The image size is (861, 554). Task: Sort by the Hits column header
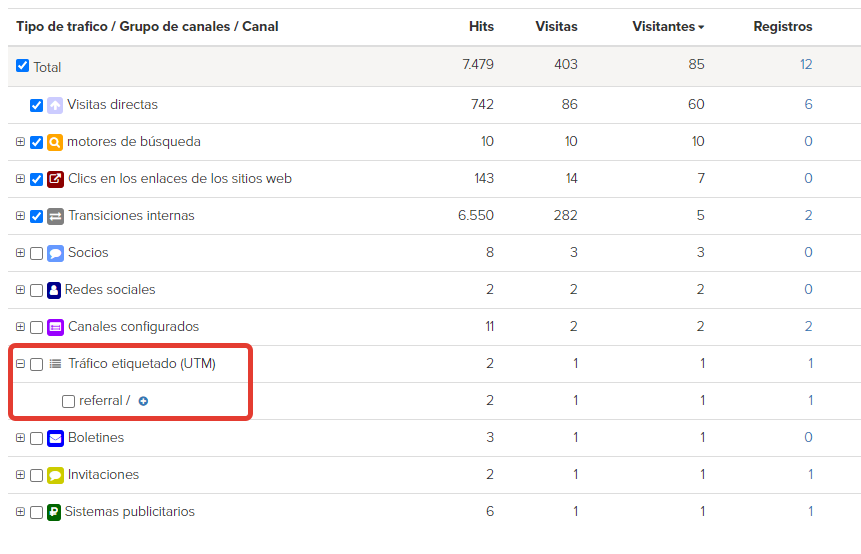click(x=481, y=26)
